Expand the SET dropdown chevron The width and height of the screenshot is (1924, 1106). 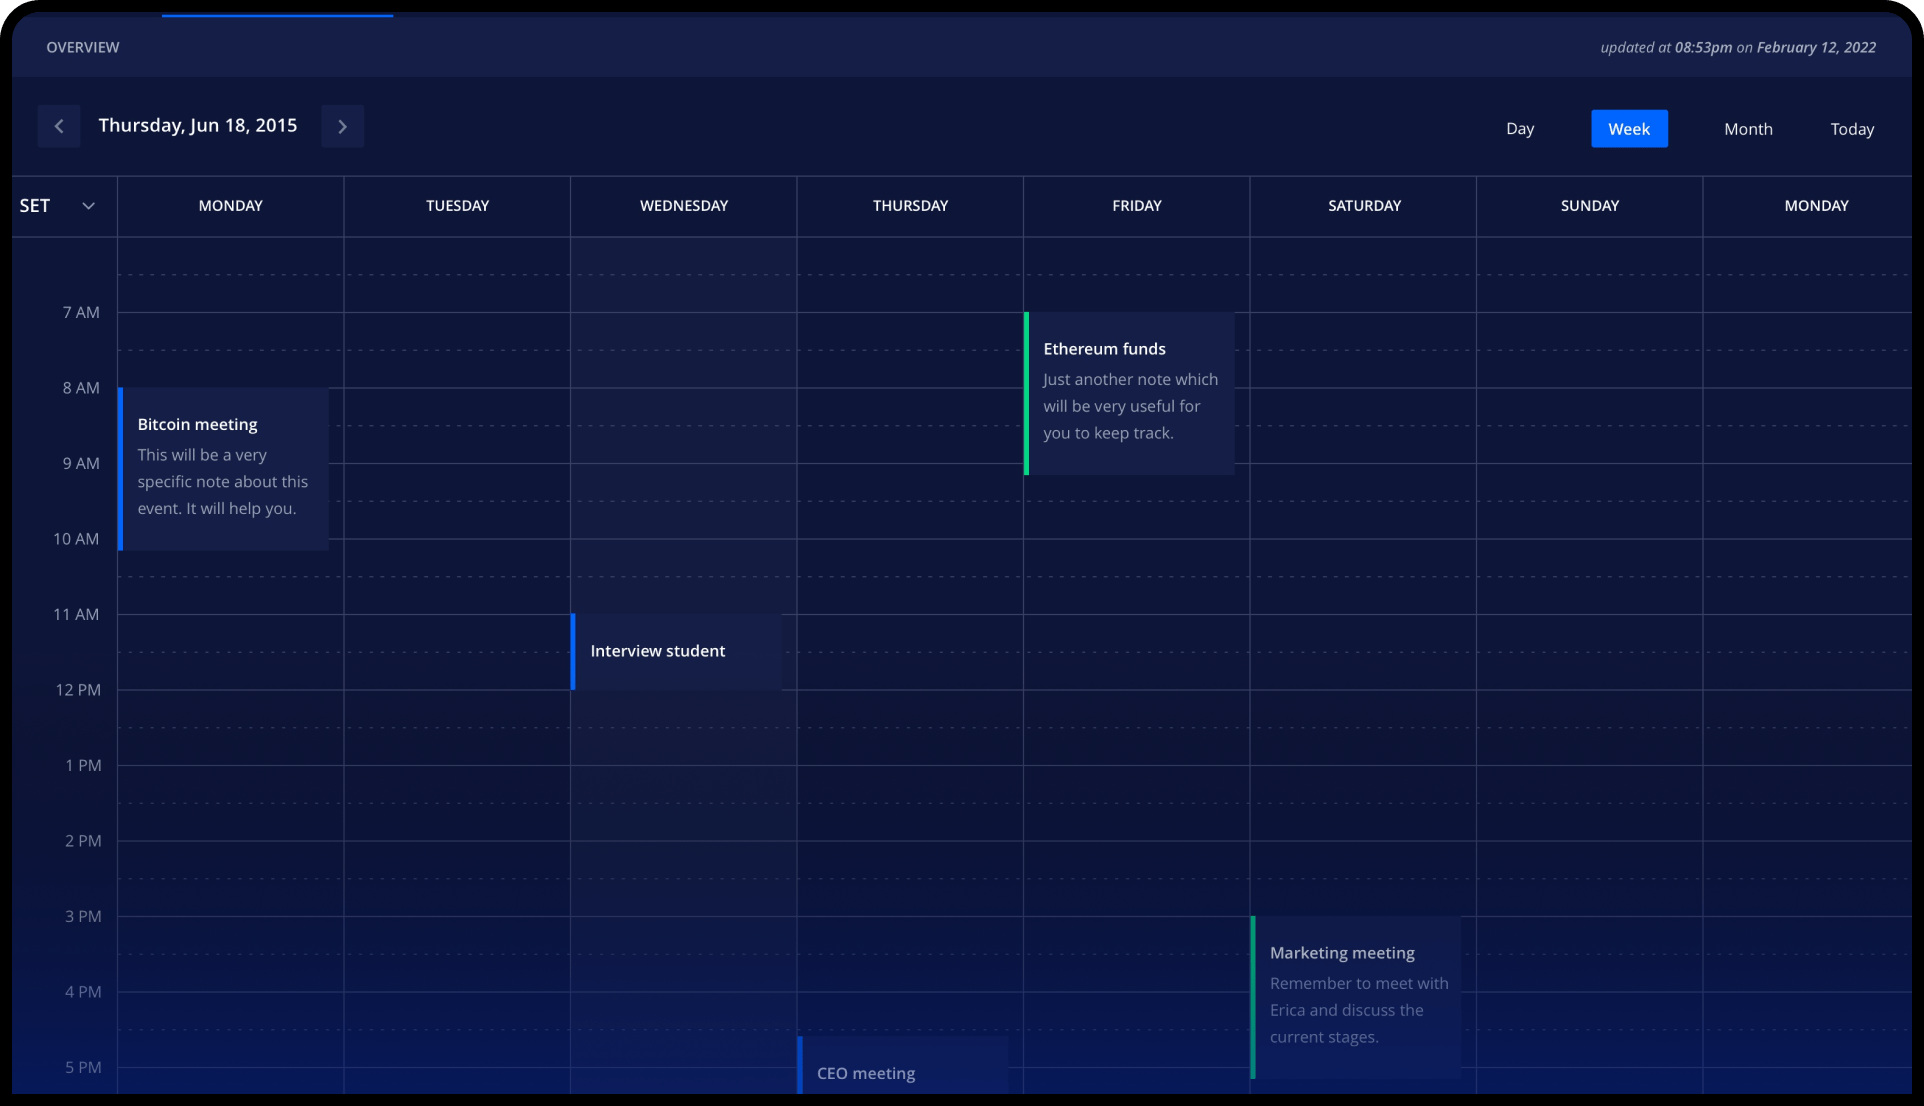pos(88,206)
